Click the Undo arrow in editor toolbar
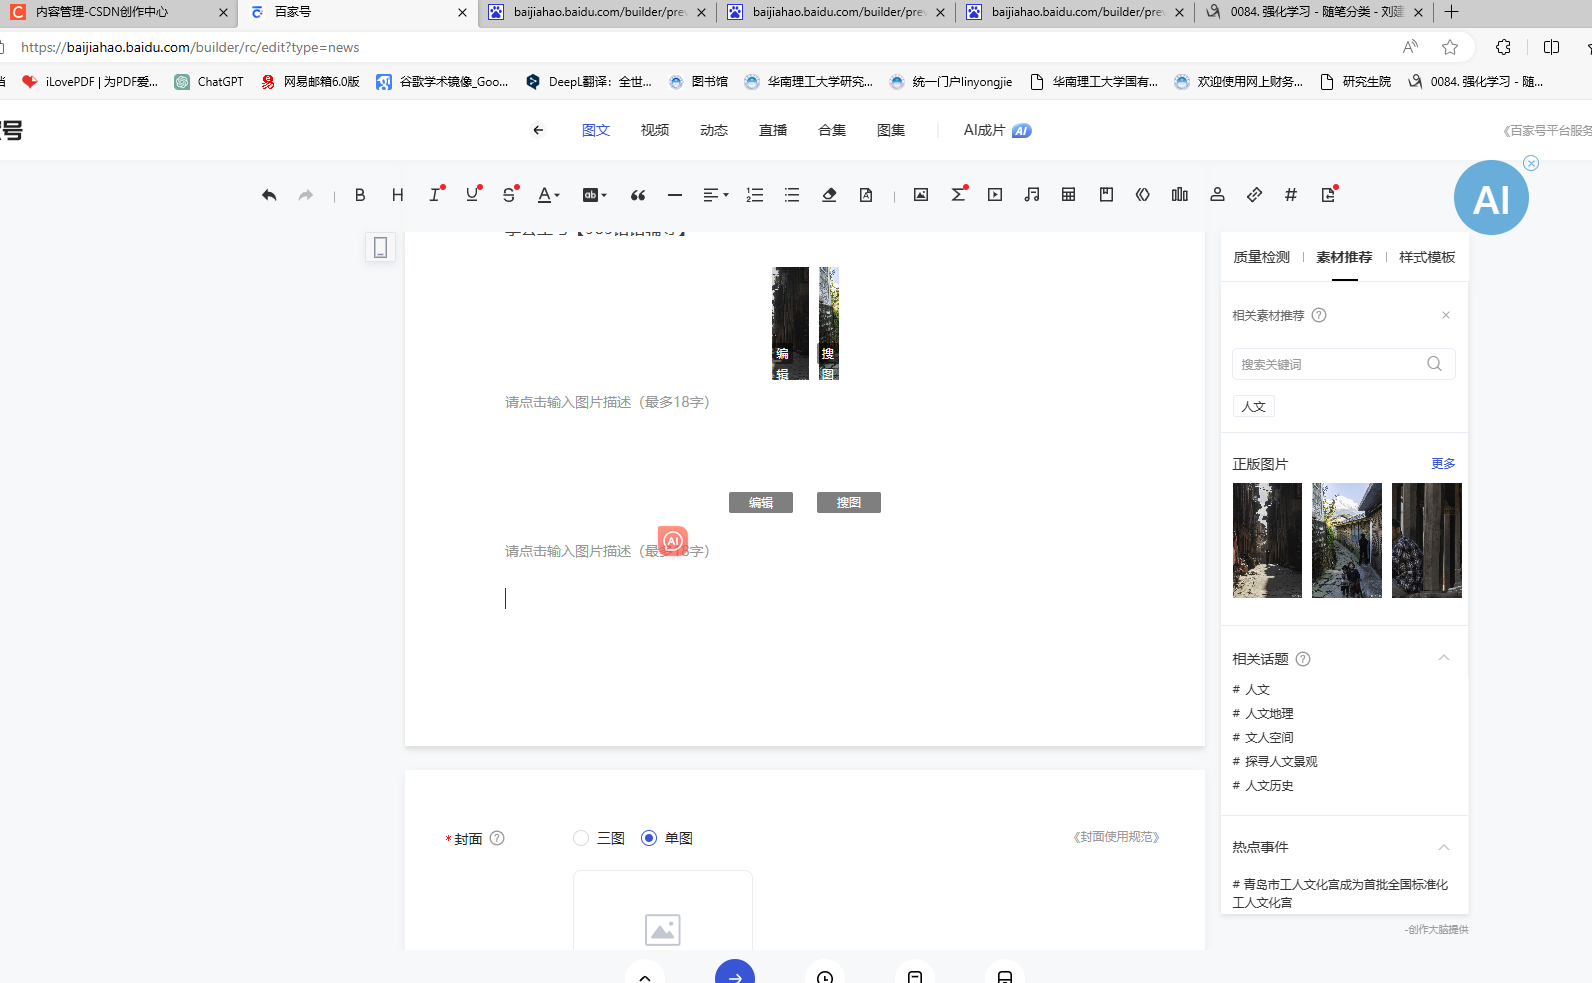The height and width of the screenshot is (983, 1592). [269, 195]
